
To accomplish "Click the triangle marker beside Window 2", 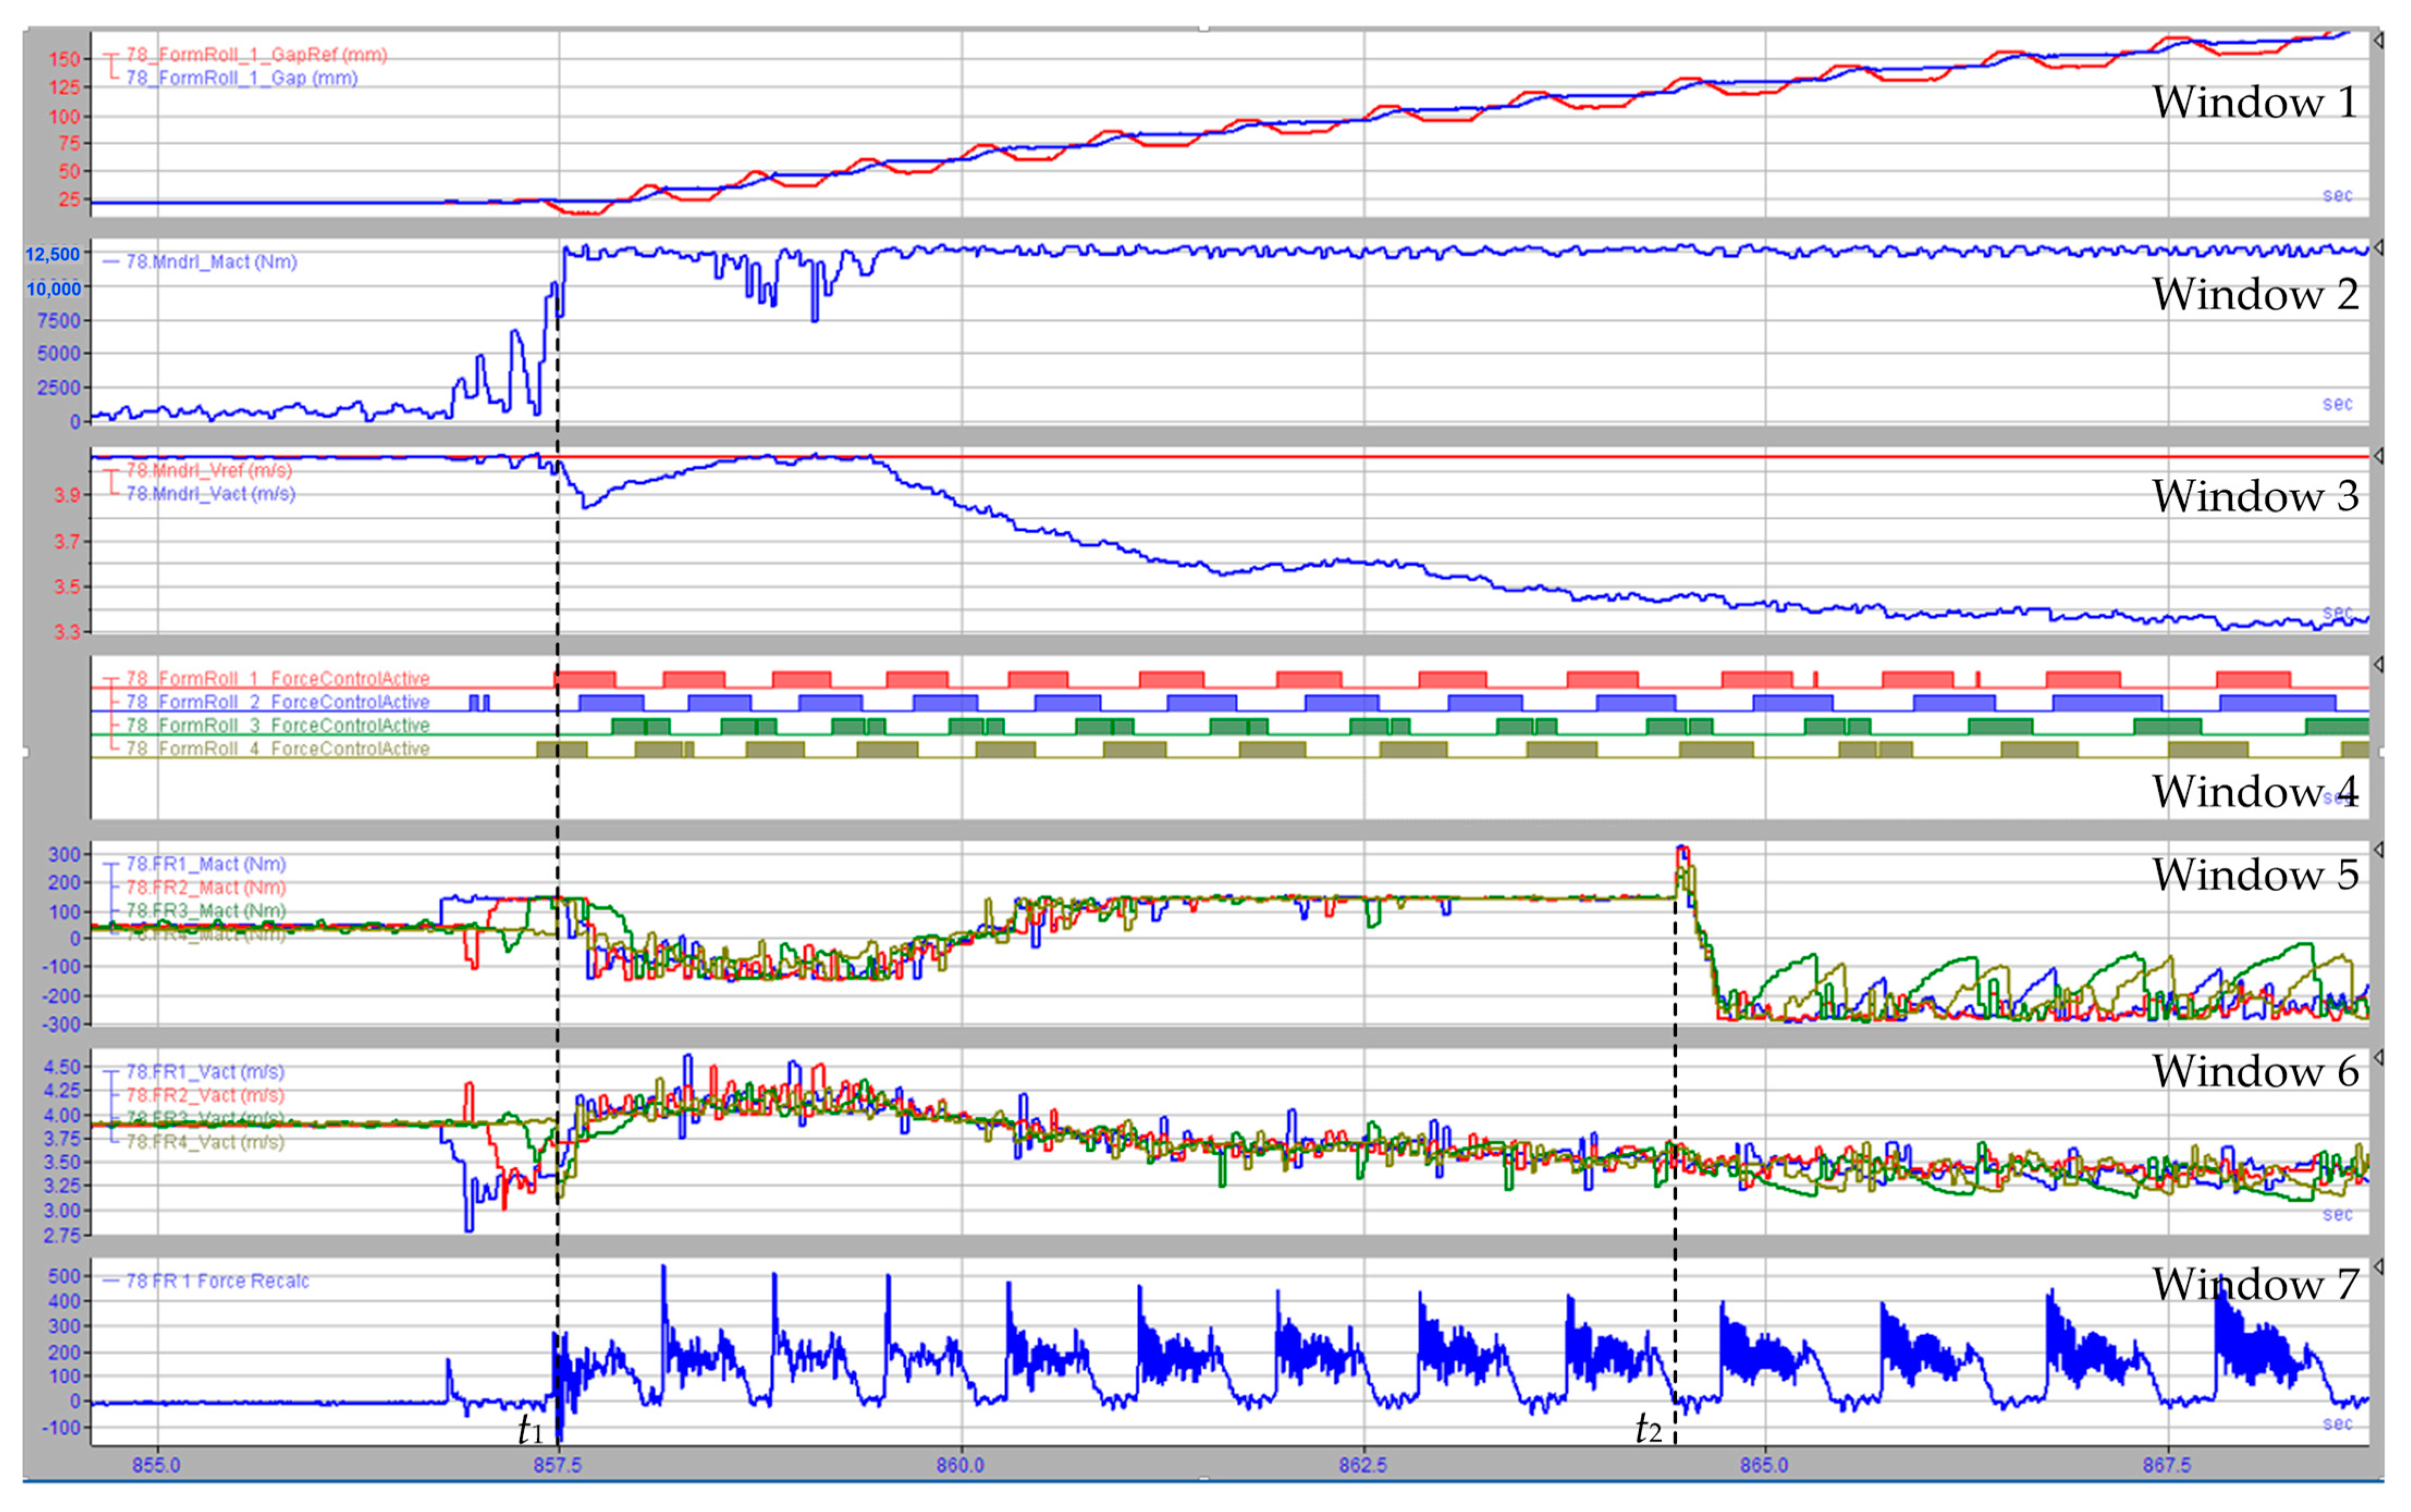I will click(2378, 248).
